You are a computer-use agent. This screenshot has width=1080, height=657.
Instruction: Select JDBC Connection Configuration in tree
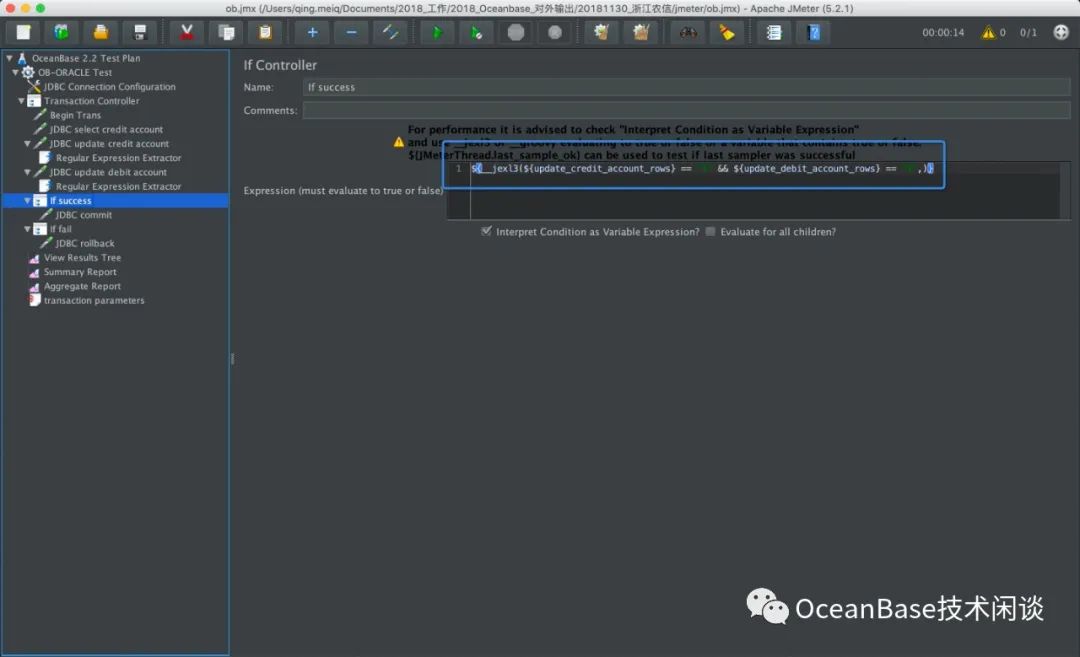[109, 87]
